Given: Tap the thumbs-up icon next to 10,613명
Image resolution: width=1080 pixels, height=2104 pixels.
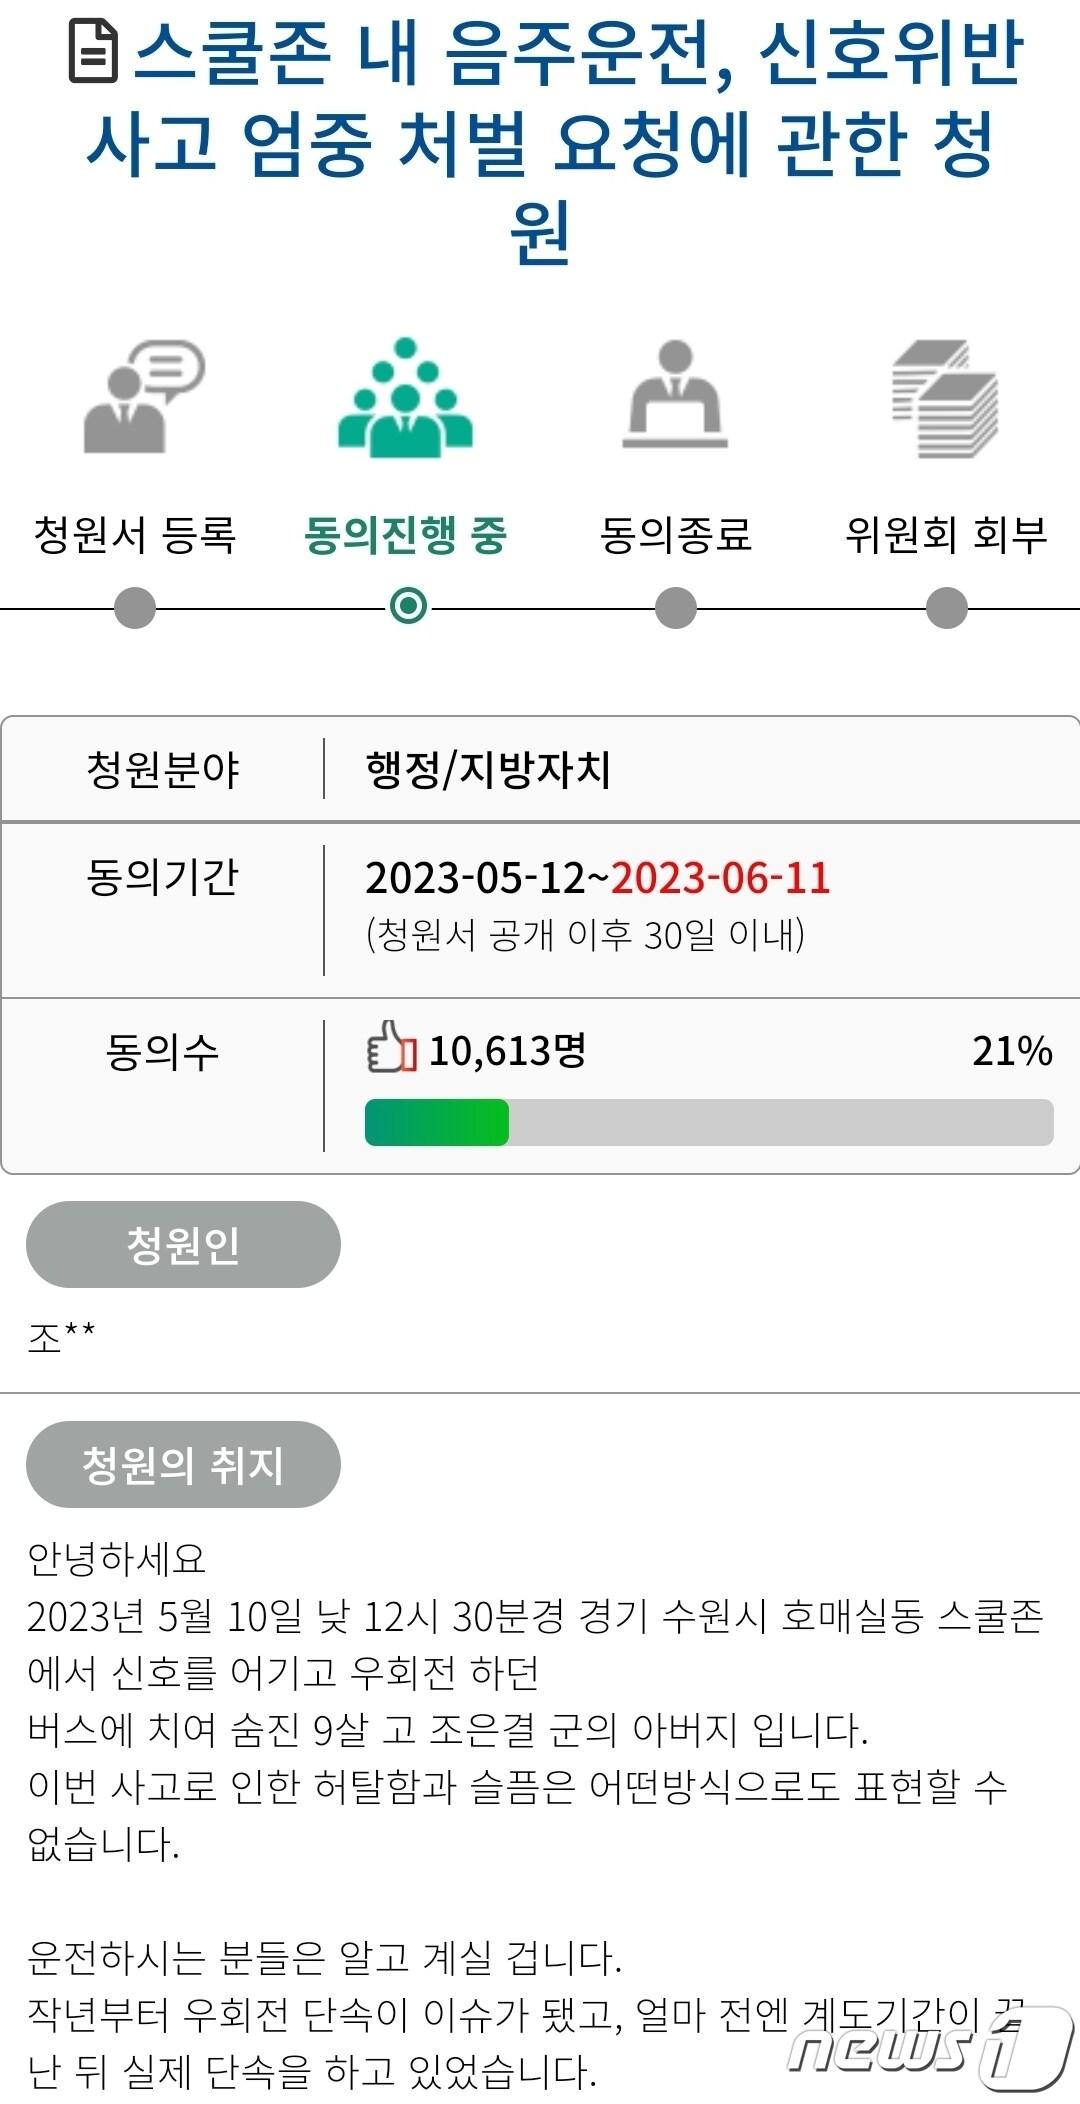Looking at the screenshot, I should click(x=392, y=1047).
